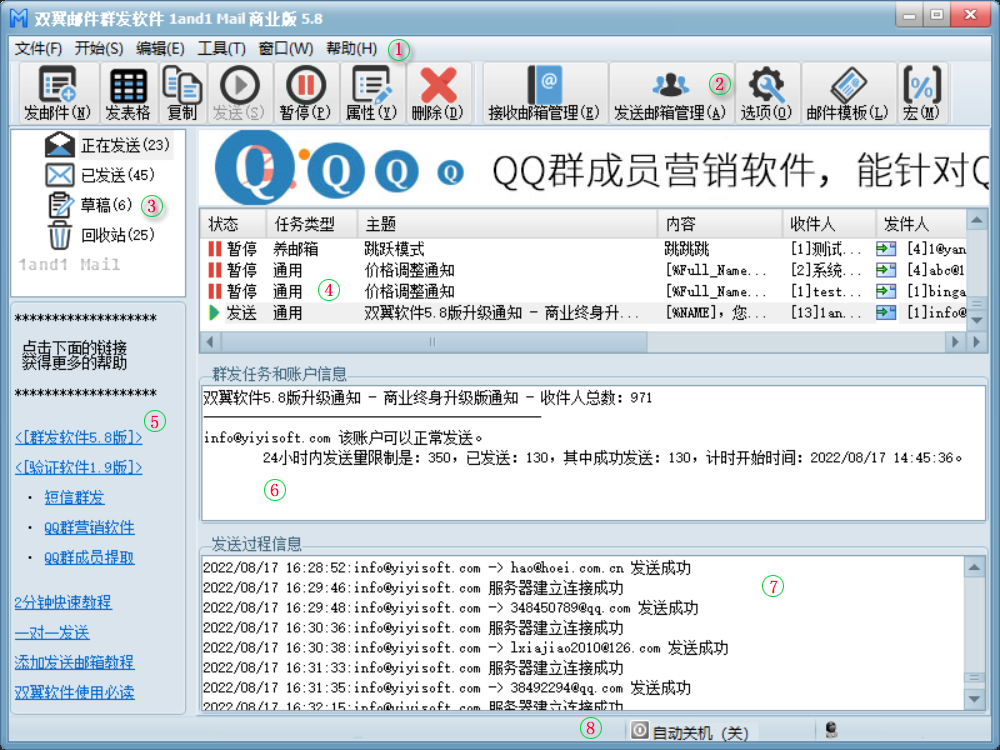Viewport: 1000px width, 750px height.
Task: Select the recipient cell reading [2]系统...
Action: 826,270
